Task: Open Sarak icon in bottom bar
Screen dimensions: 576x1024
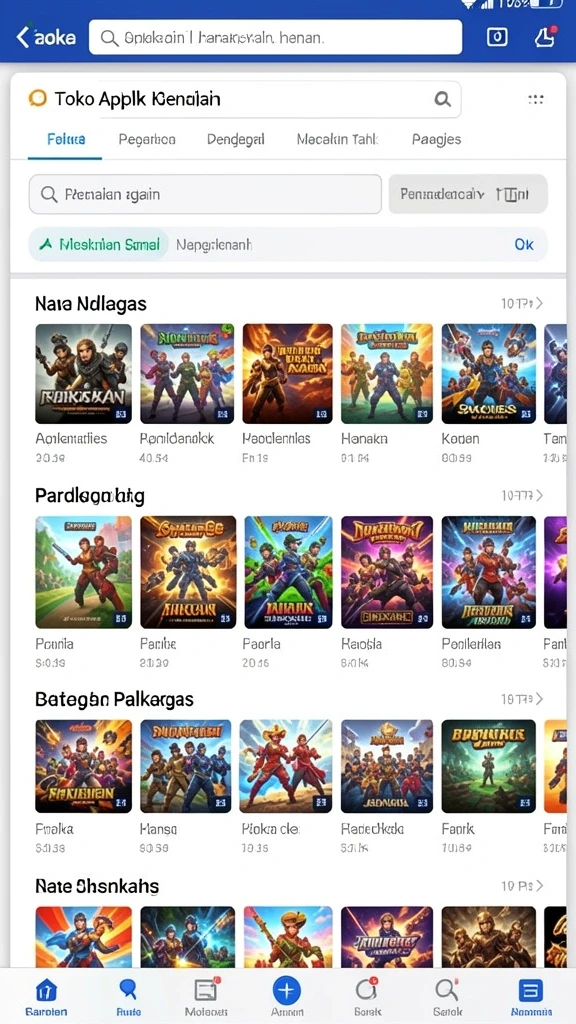Action: [367, 997]
